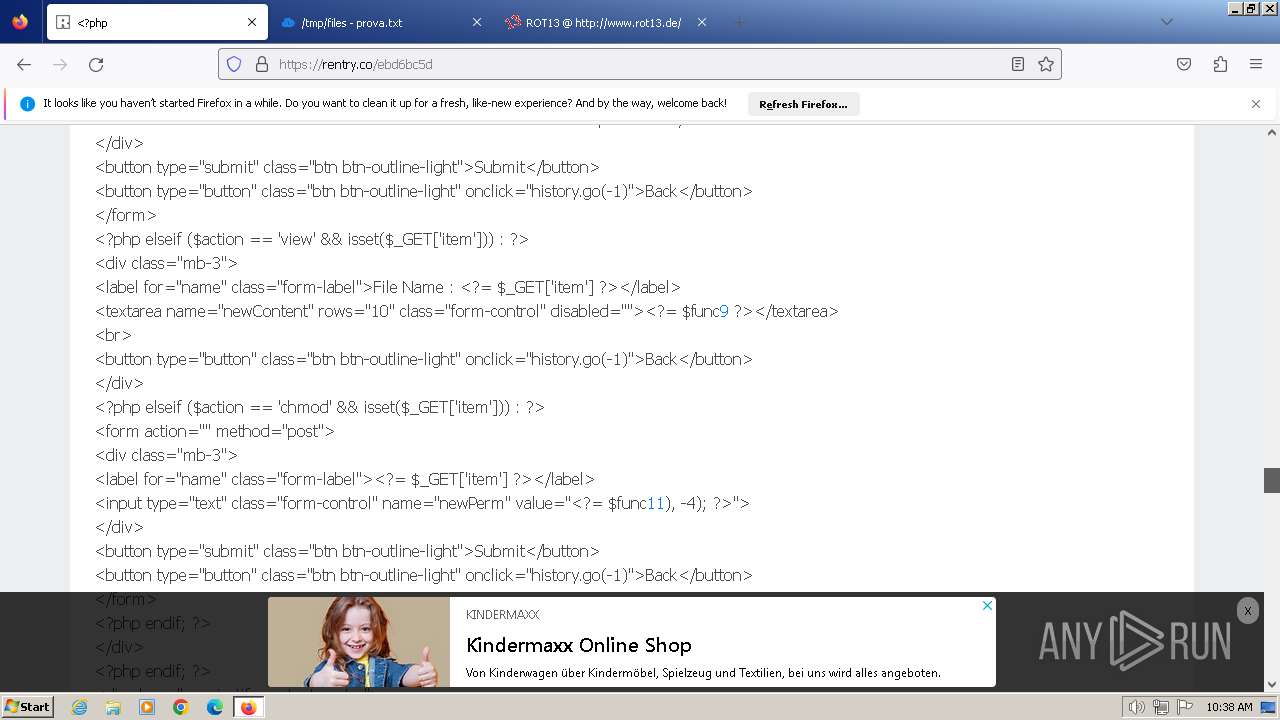Click KINDERMAXX ad brand label
The width and height of the screenshot is (1280, 720).
[502, 614]
